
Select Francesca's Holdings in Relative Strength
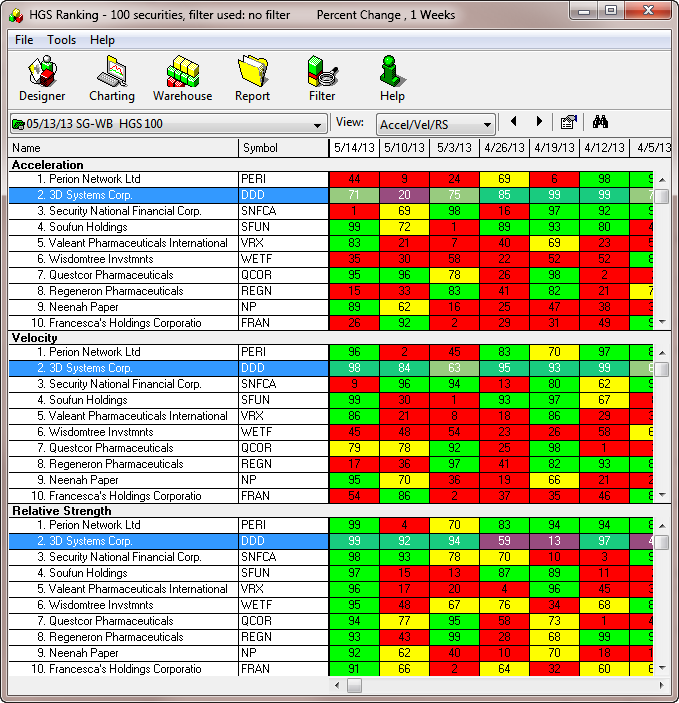[x=123, y=669]
